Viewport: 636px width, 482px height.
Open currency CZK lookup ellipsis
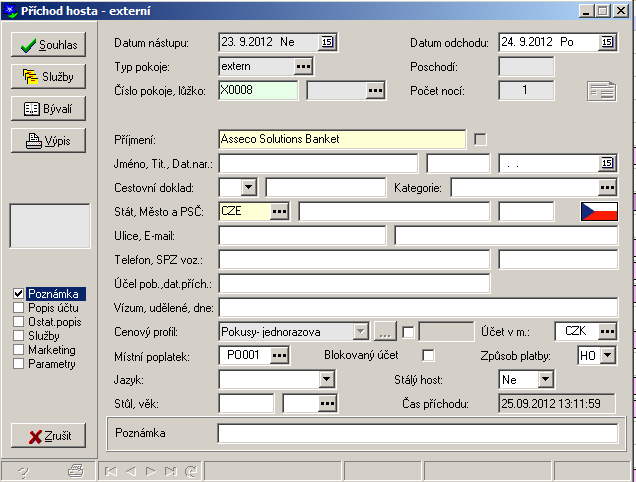pos(607,331)
